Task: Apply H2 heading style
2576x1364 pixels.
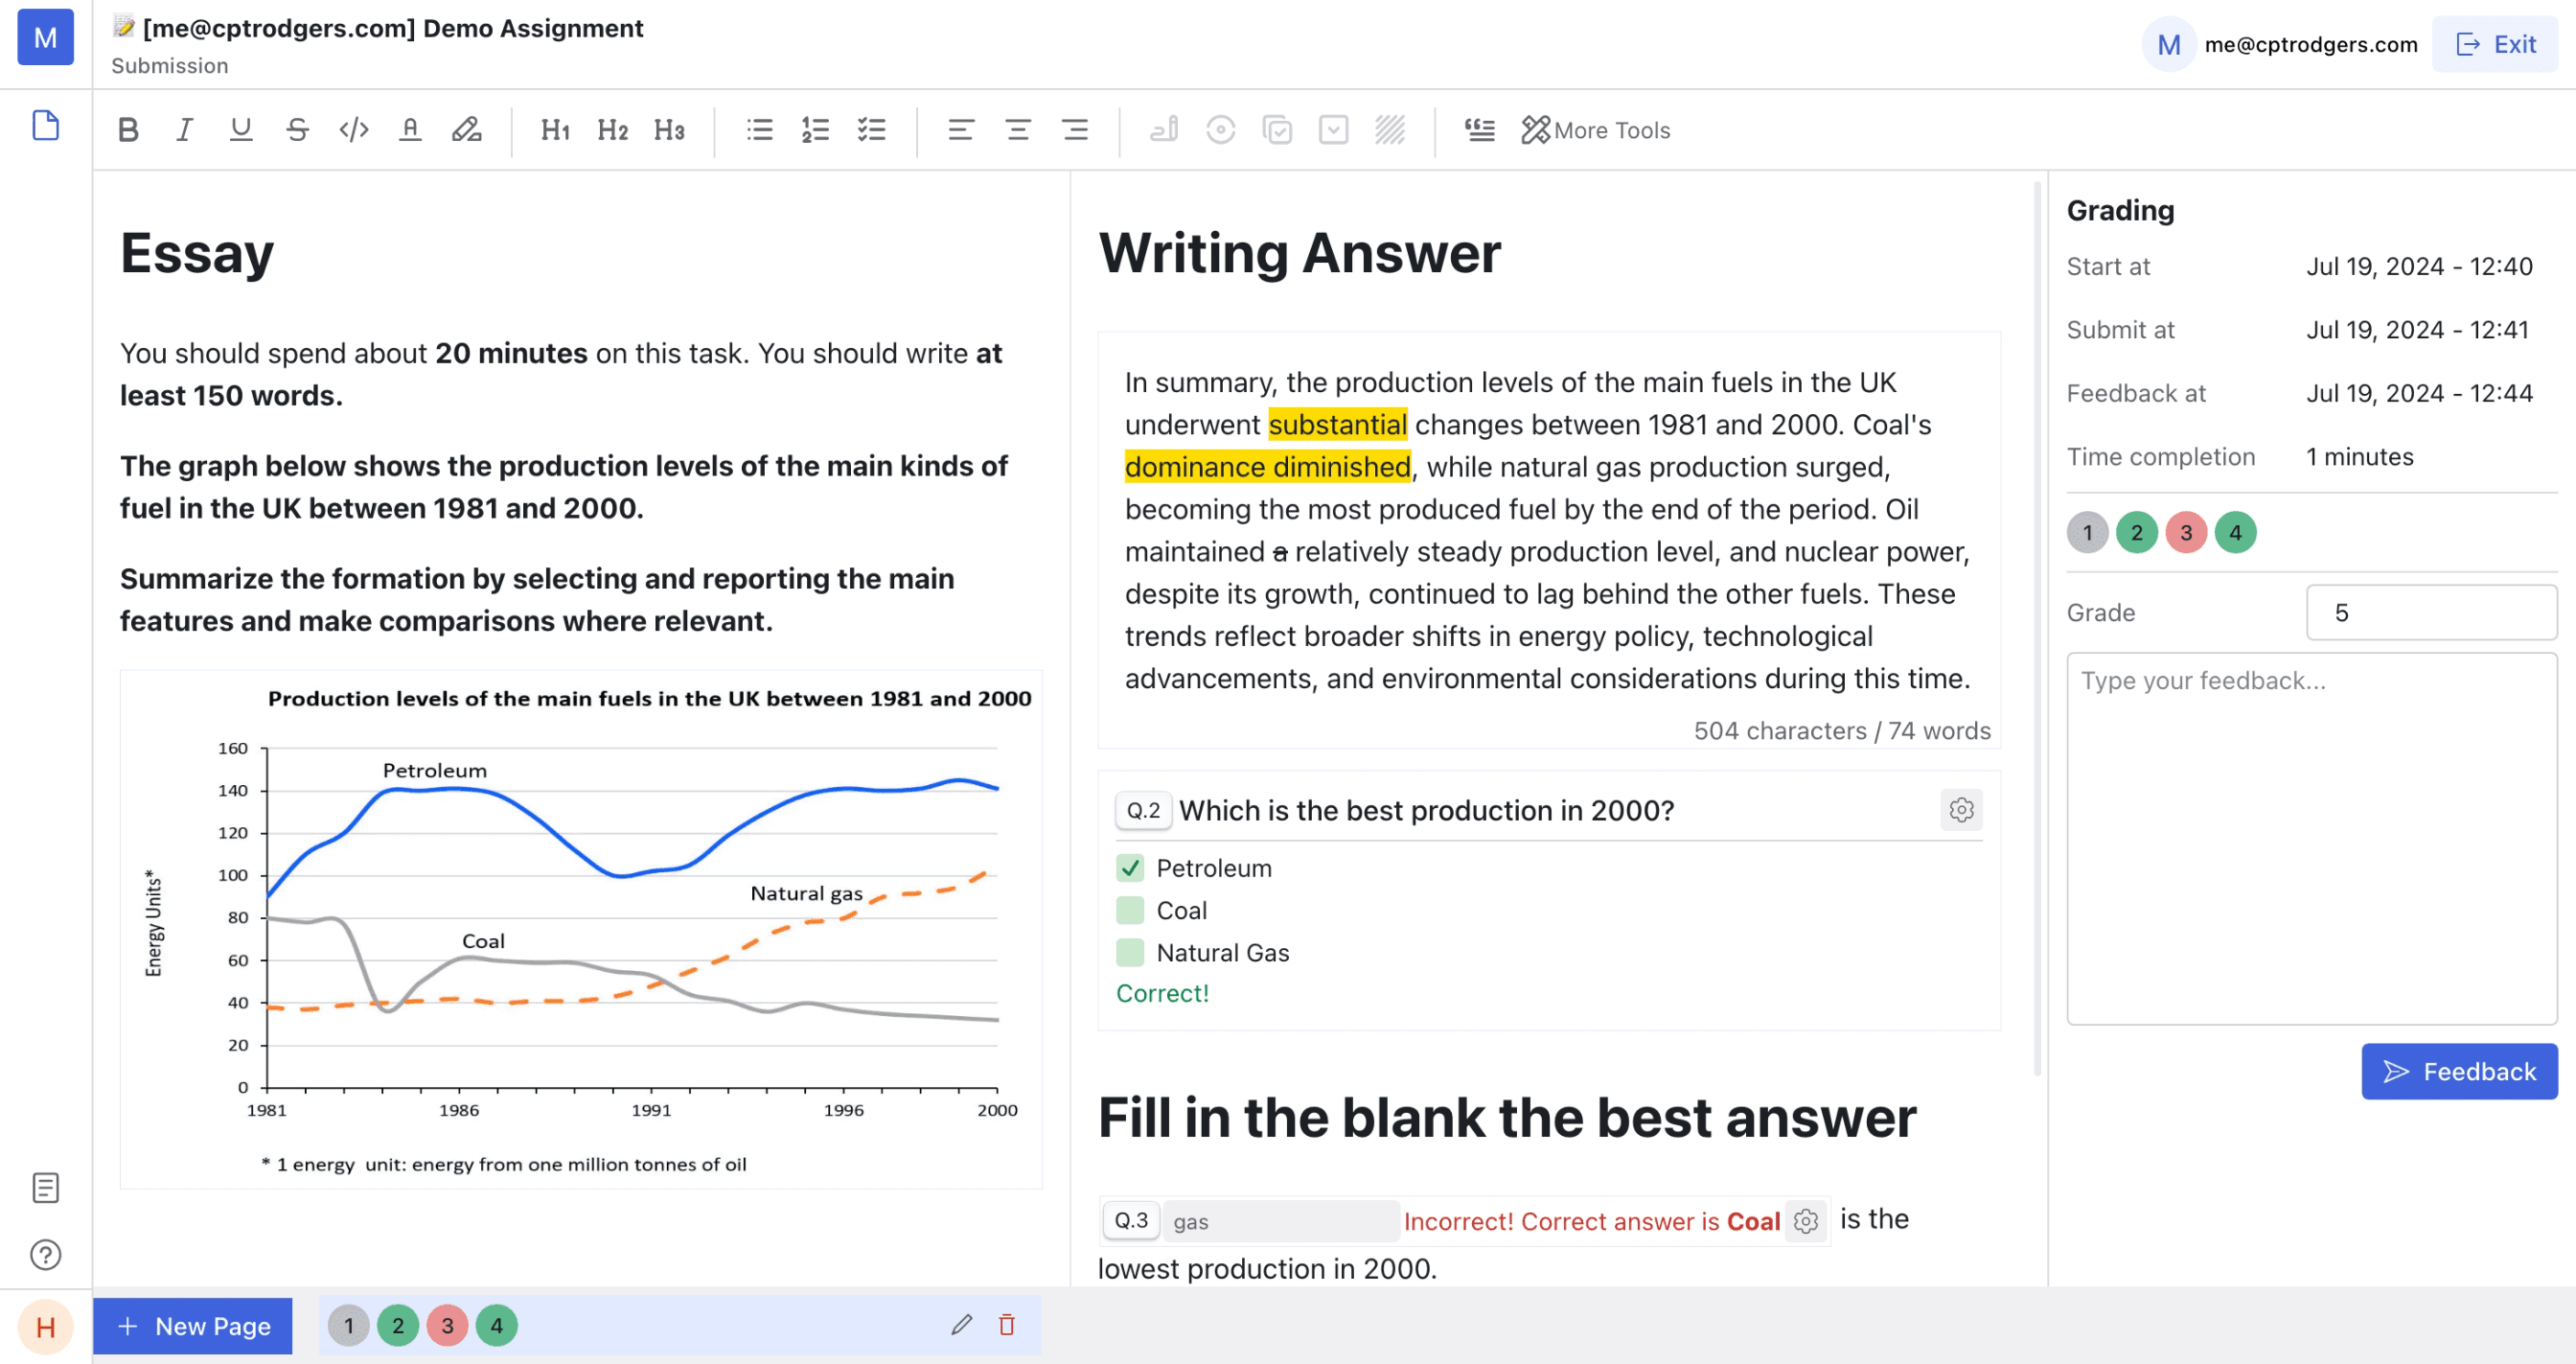Action: pos(611,129)
